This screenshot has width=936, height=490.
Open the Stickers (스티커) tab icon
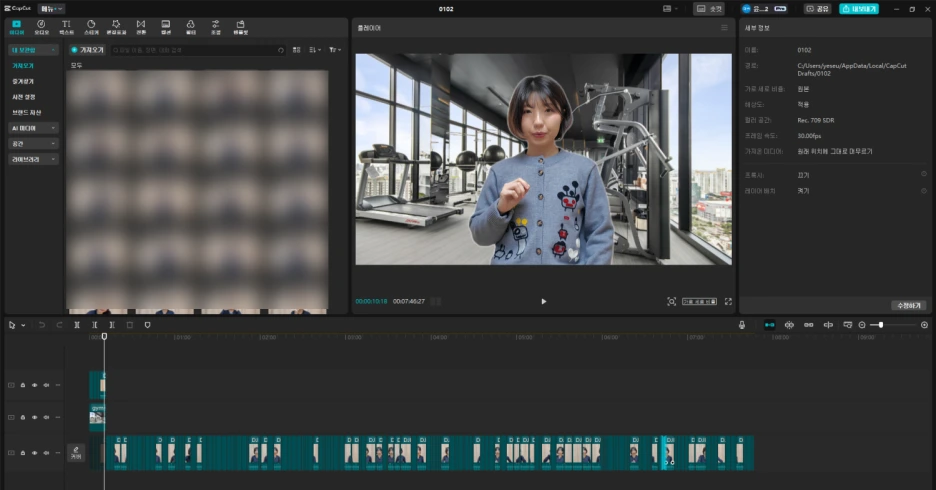tap(91, 27)
